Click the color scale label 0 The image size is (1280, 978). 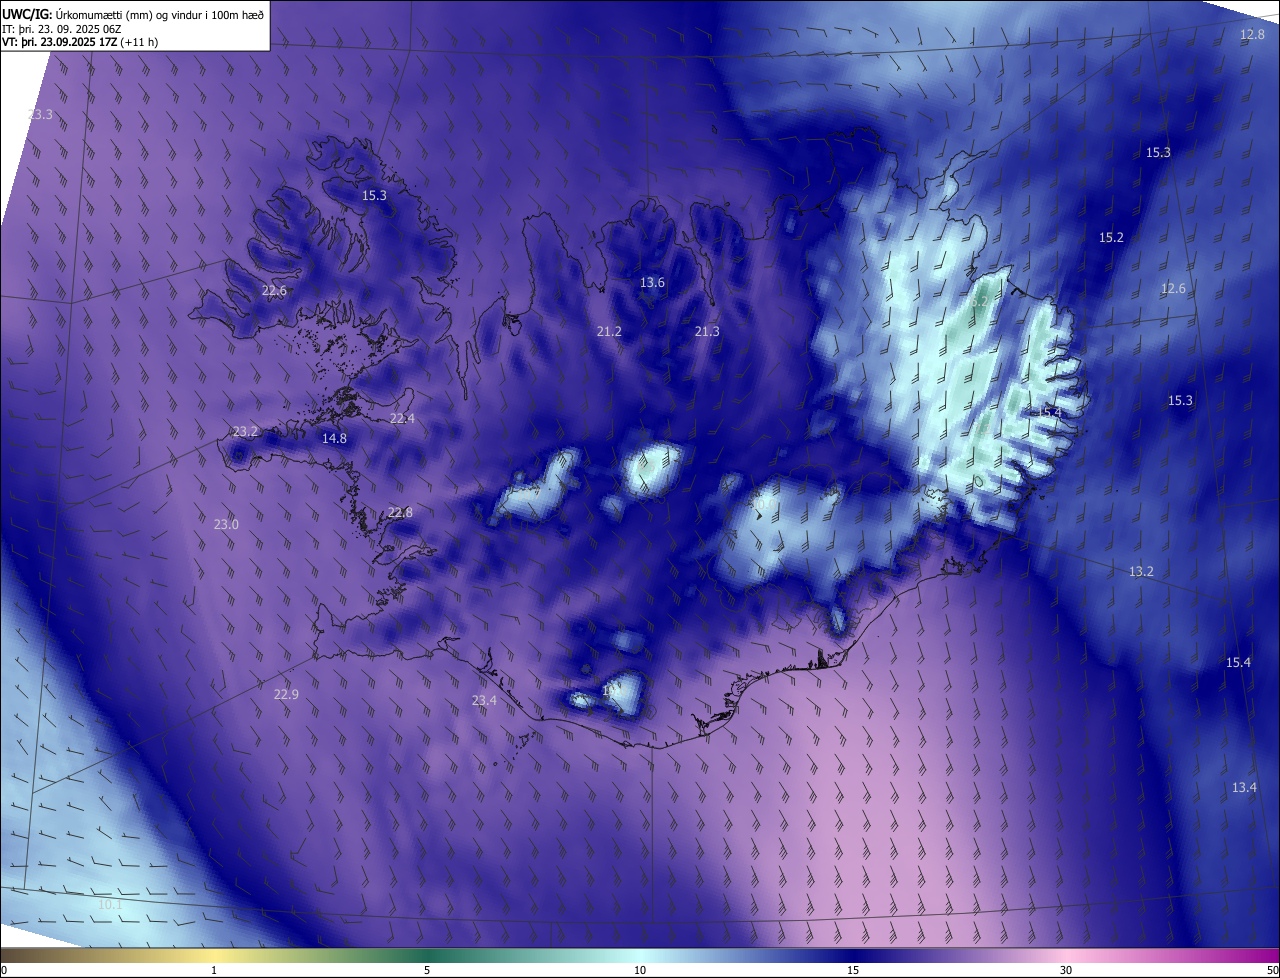coord(4,971)
